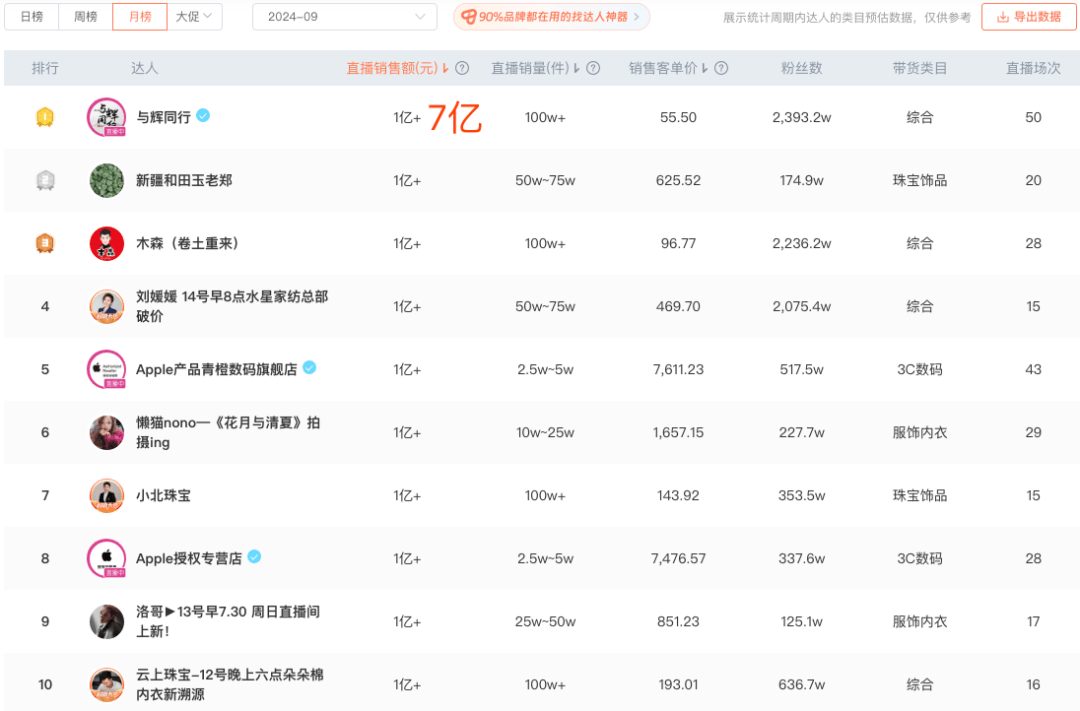The width and height of the screenshot is (1080, 711).
Task: Open 与辉同行 avatar
Action: [x=107, y=117]
